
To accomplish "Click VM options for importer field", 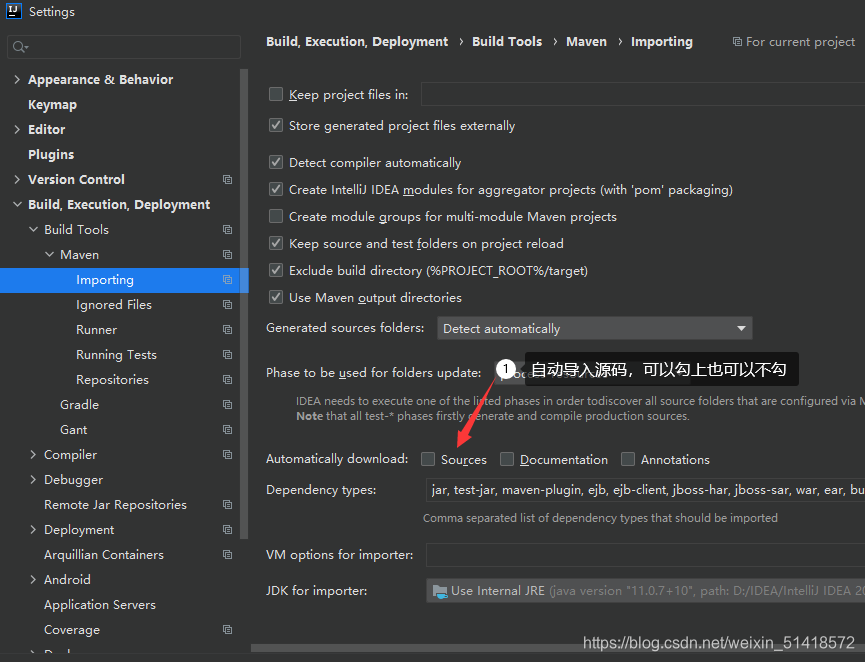I will click(x=645, y=554).
